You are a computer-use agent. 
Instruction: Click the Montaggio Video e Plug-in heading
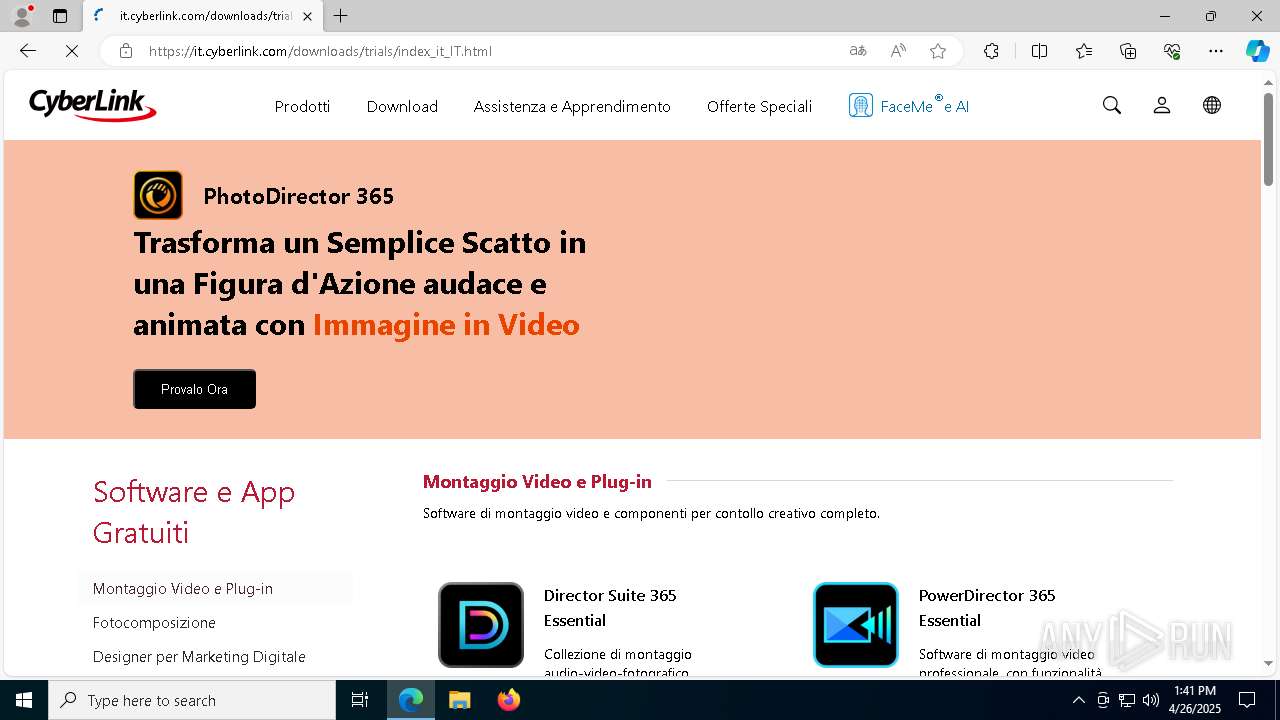click(537, 482)
